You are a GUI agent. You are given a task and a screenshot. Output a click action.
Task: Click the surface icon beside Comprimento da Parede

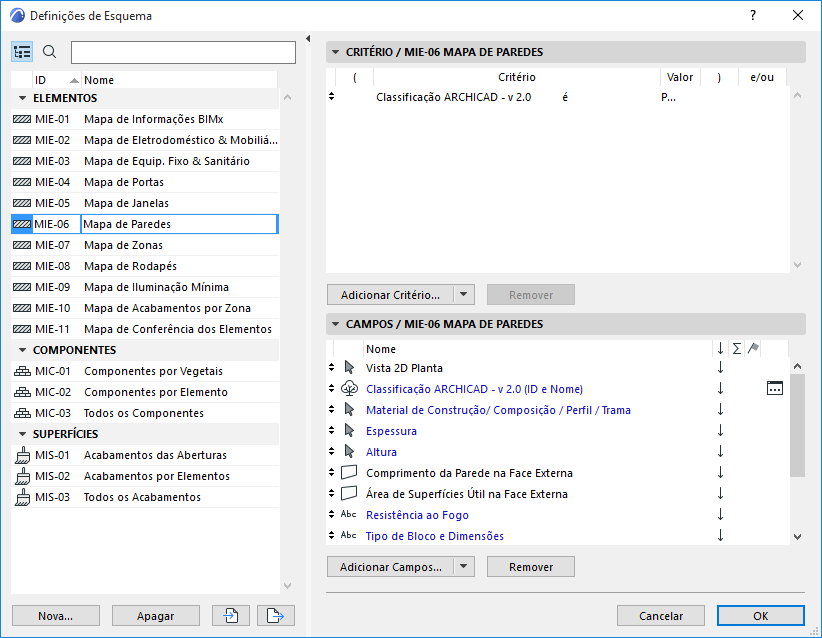pyautogui.click(x=349, y=472)
